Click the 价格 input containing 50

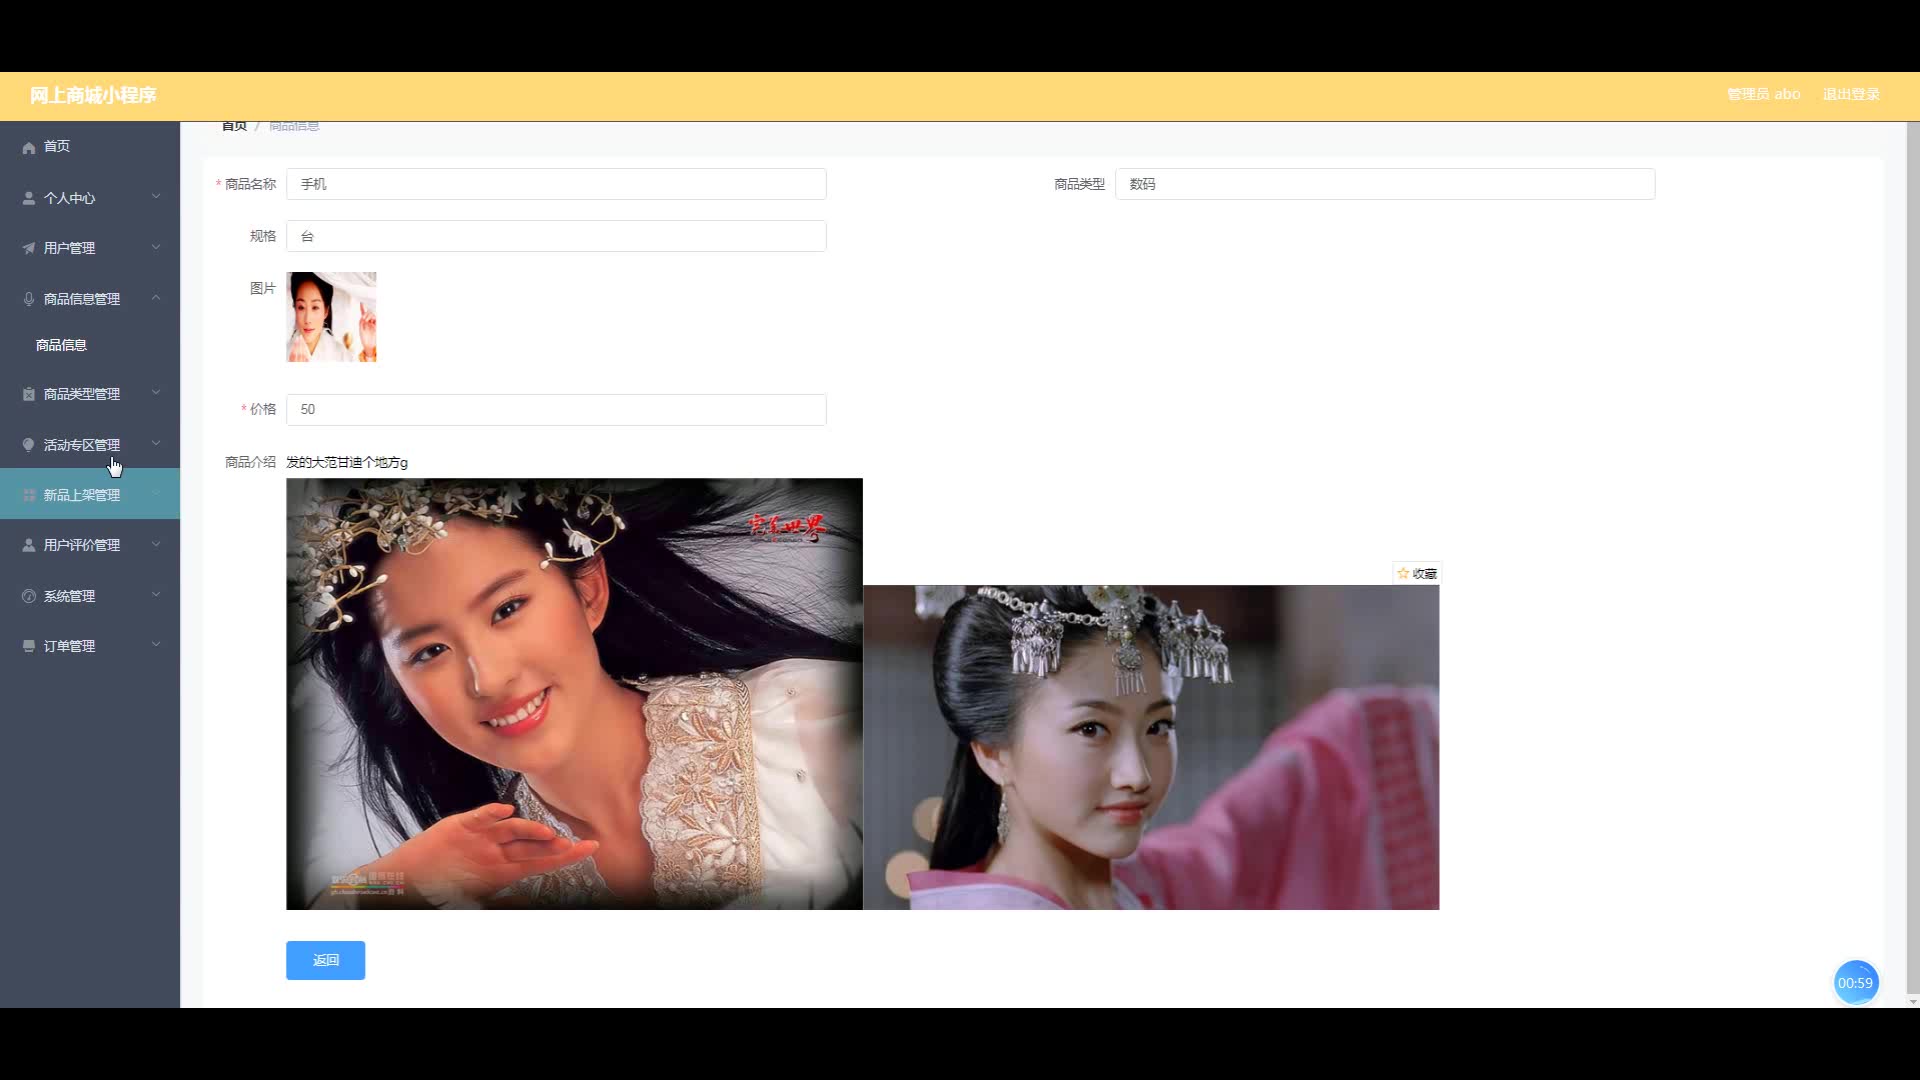(556, 410)
